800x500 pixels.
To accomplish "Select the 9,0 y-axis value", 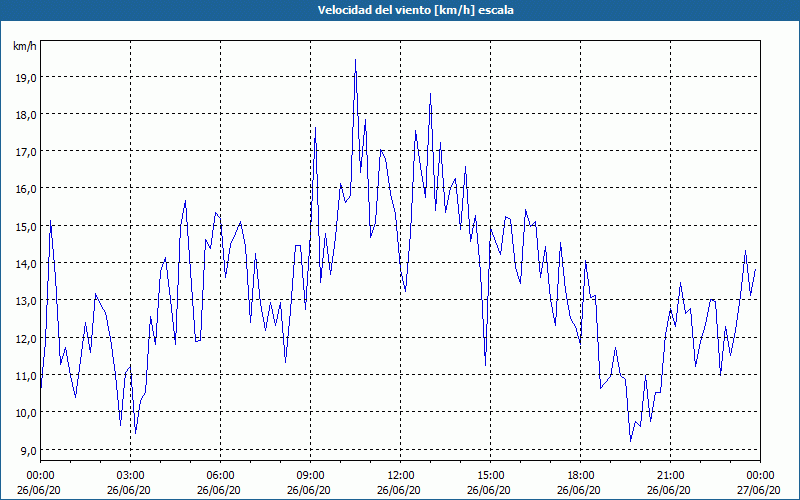I will click(x=28, y=451).
